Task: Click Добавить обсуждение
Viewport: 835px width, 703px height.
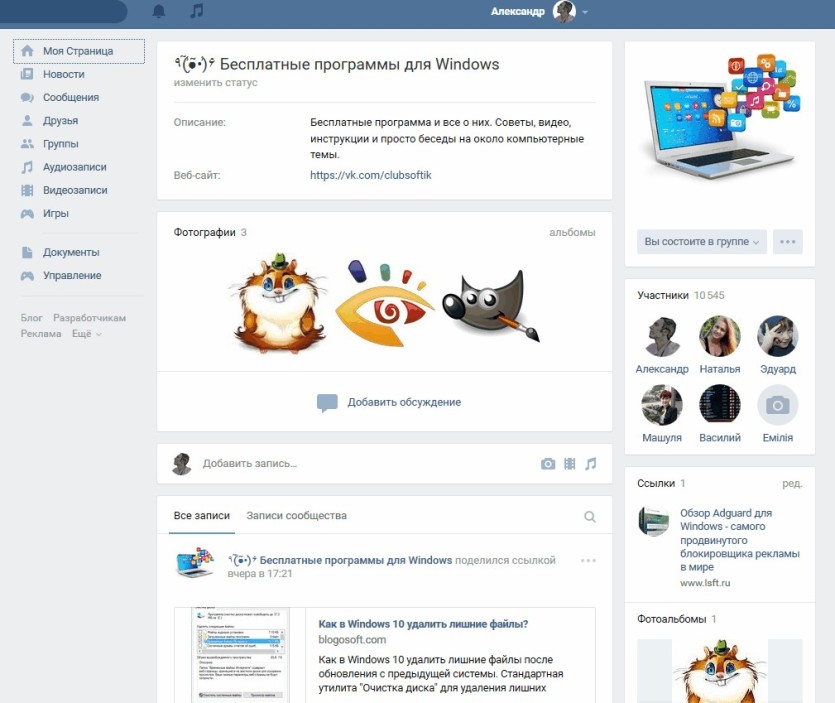Action: coord(389,402)
